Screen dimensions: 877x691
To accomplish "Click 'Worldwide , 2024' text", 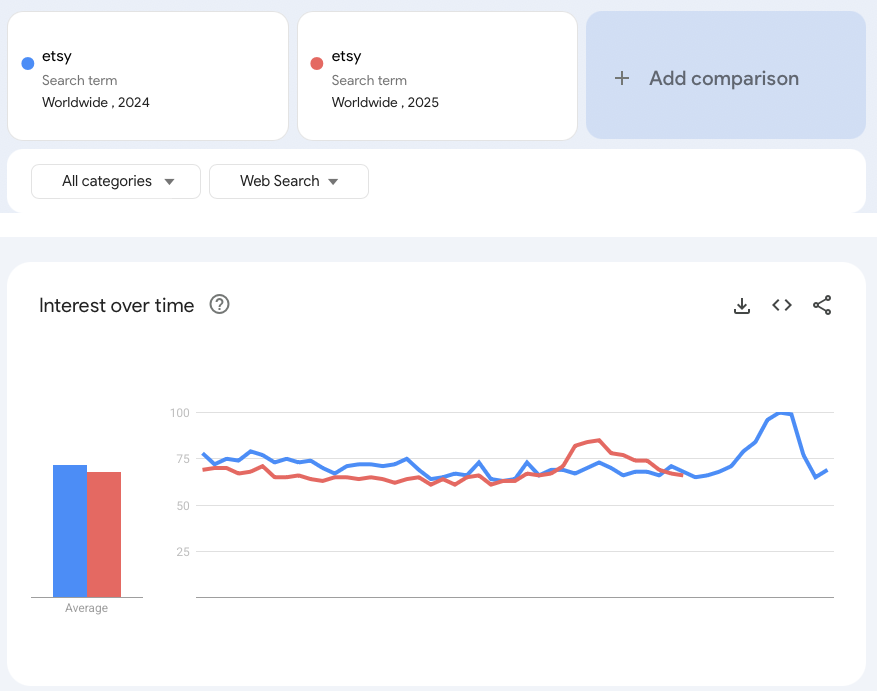I will (x=96, y=102).
